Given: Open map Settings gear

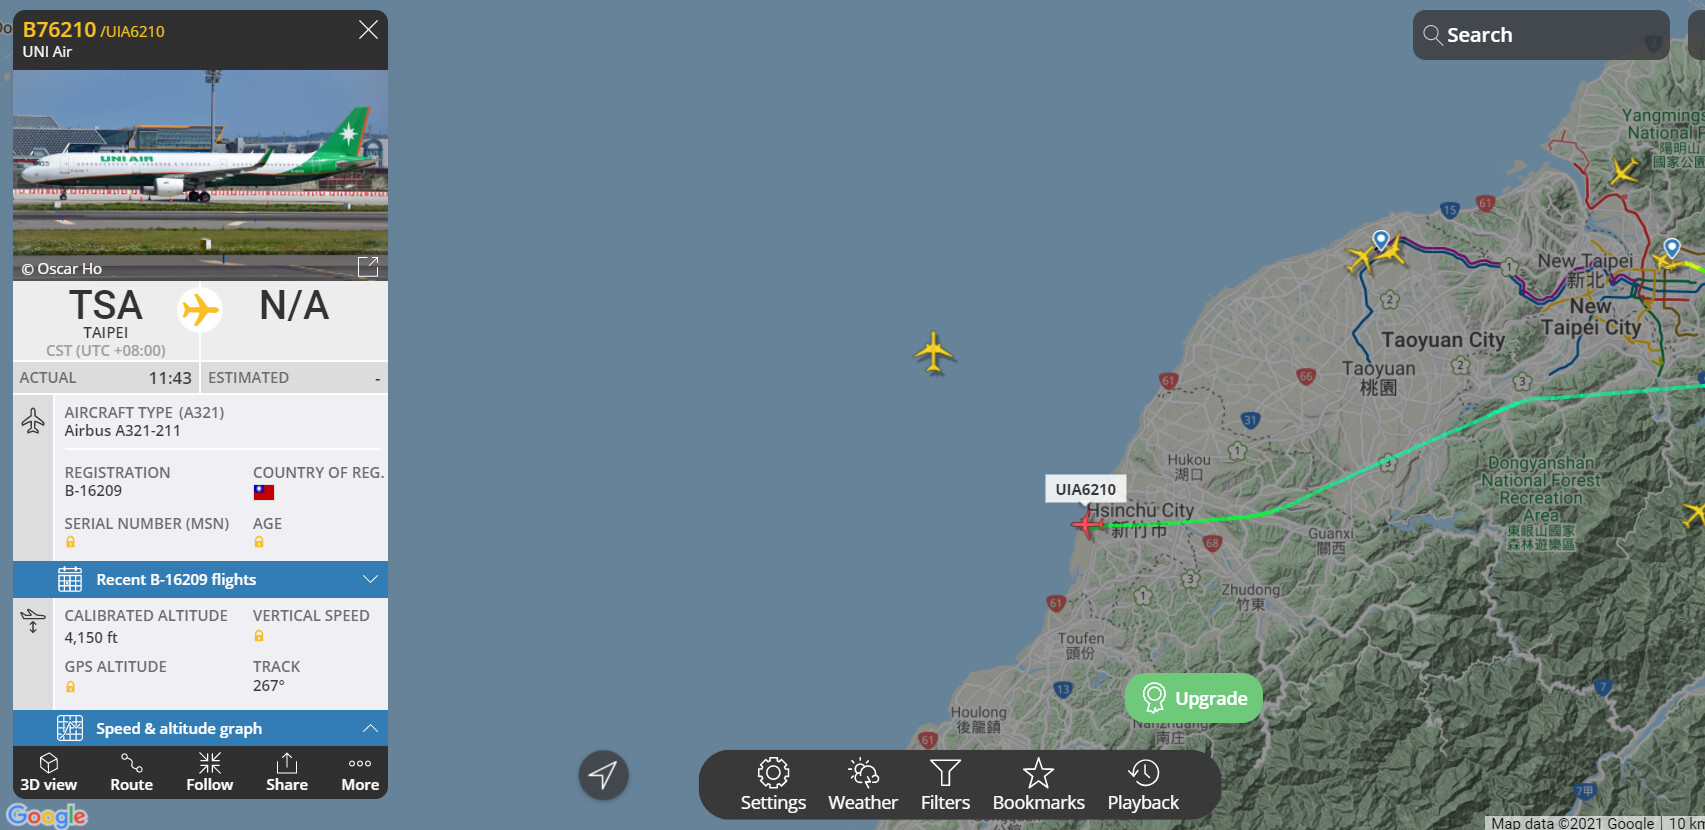Looking at the screenshot, I should (x=773, y=785).
